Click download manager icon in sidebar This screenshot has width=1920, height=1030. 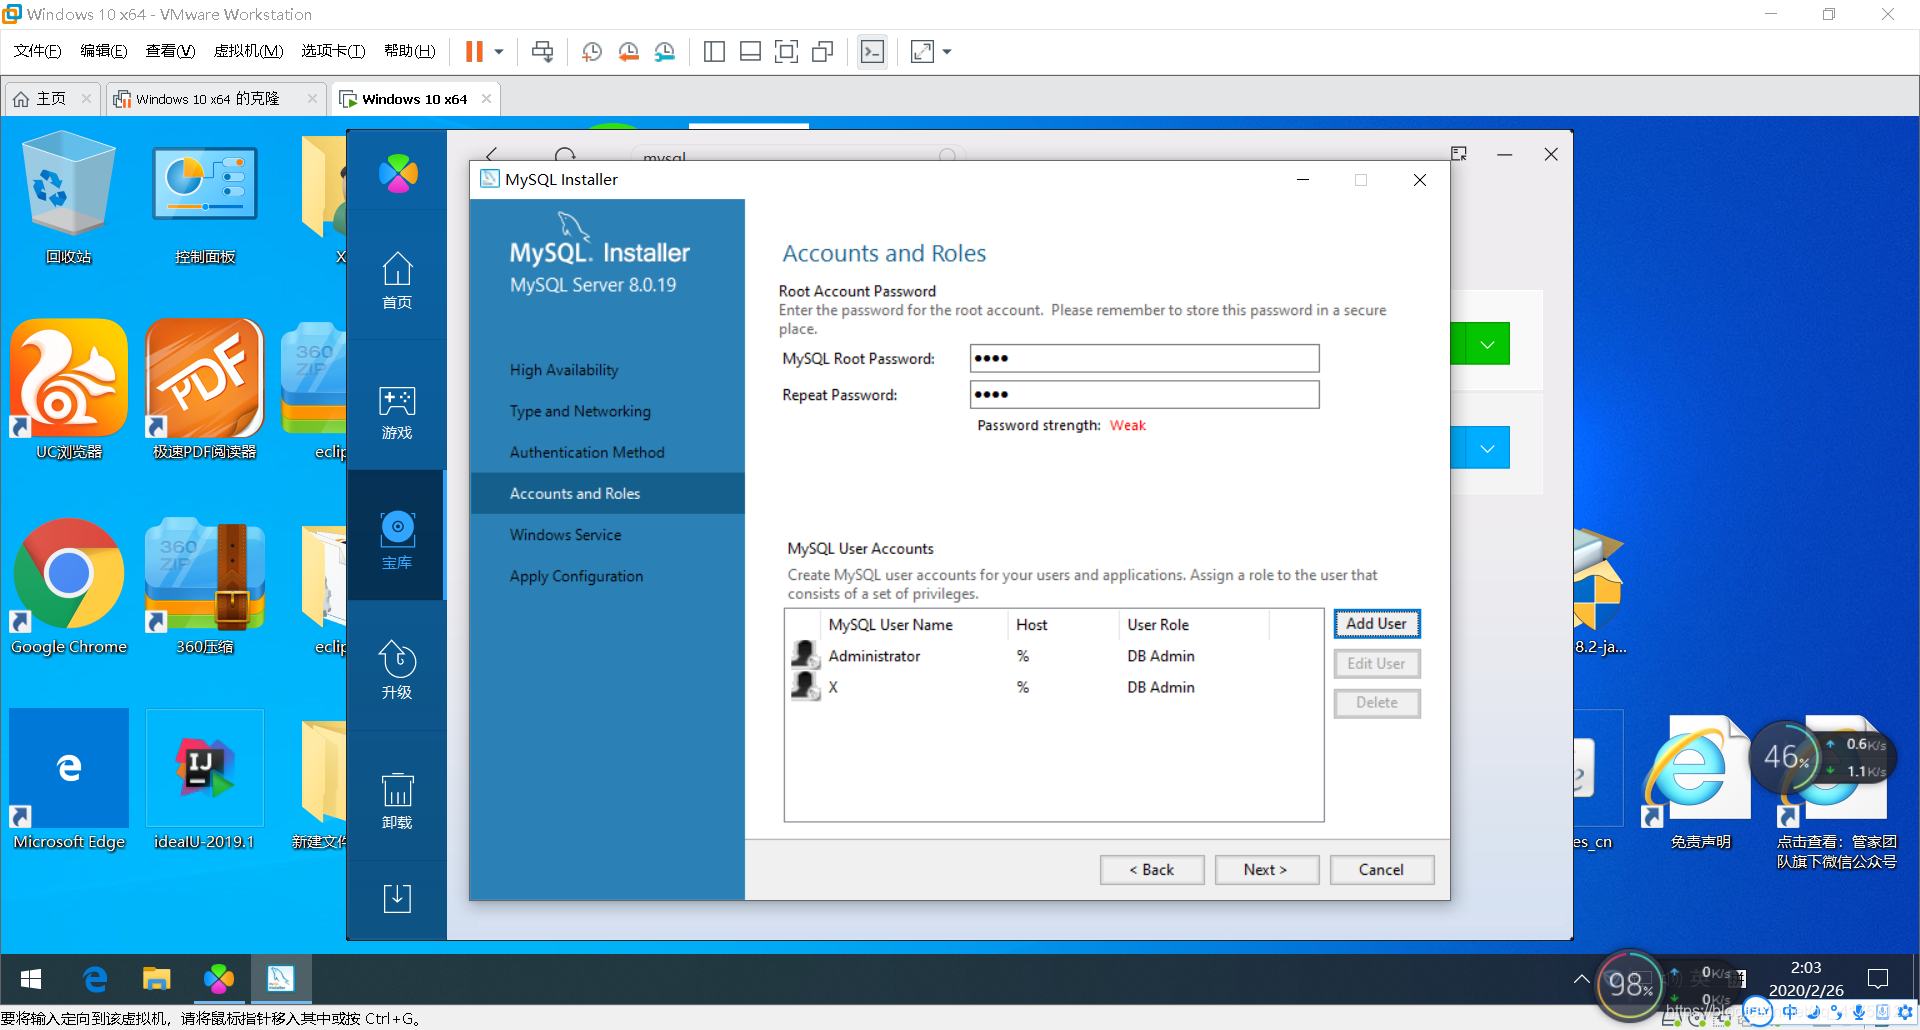click(397, 898)
